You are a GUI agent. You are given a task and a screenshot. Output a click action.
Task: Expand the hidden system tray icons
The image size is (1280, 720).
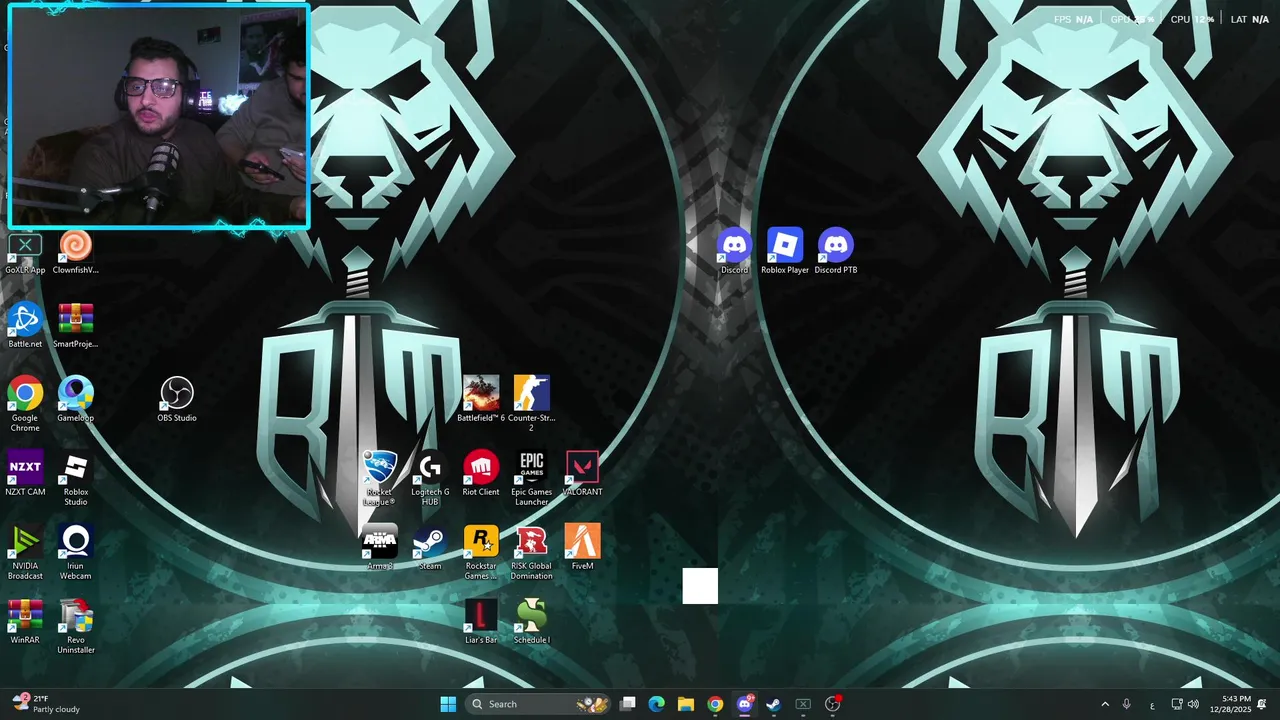coord(1105,704)
